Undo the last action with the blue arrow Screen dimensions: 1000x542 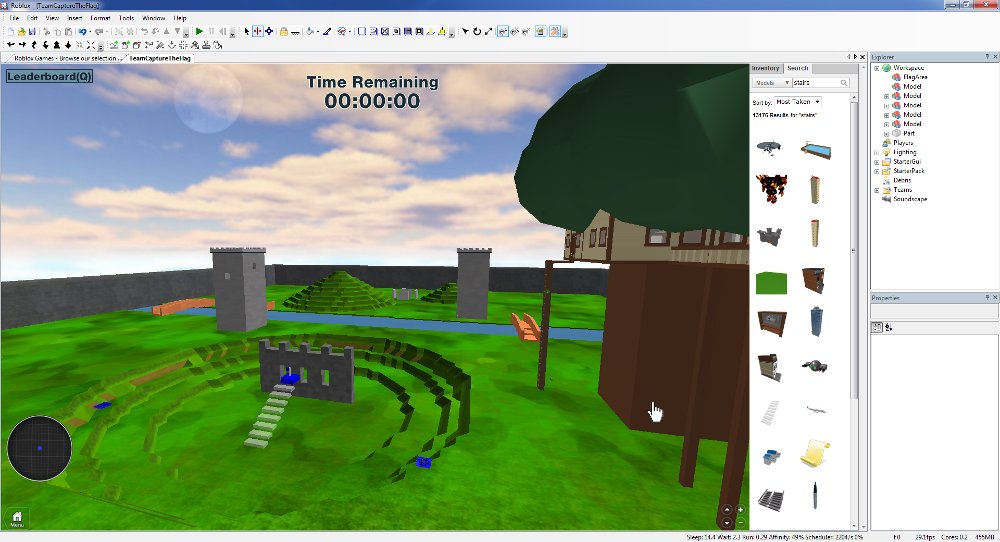pyautogui.click(x=82, y=31)
